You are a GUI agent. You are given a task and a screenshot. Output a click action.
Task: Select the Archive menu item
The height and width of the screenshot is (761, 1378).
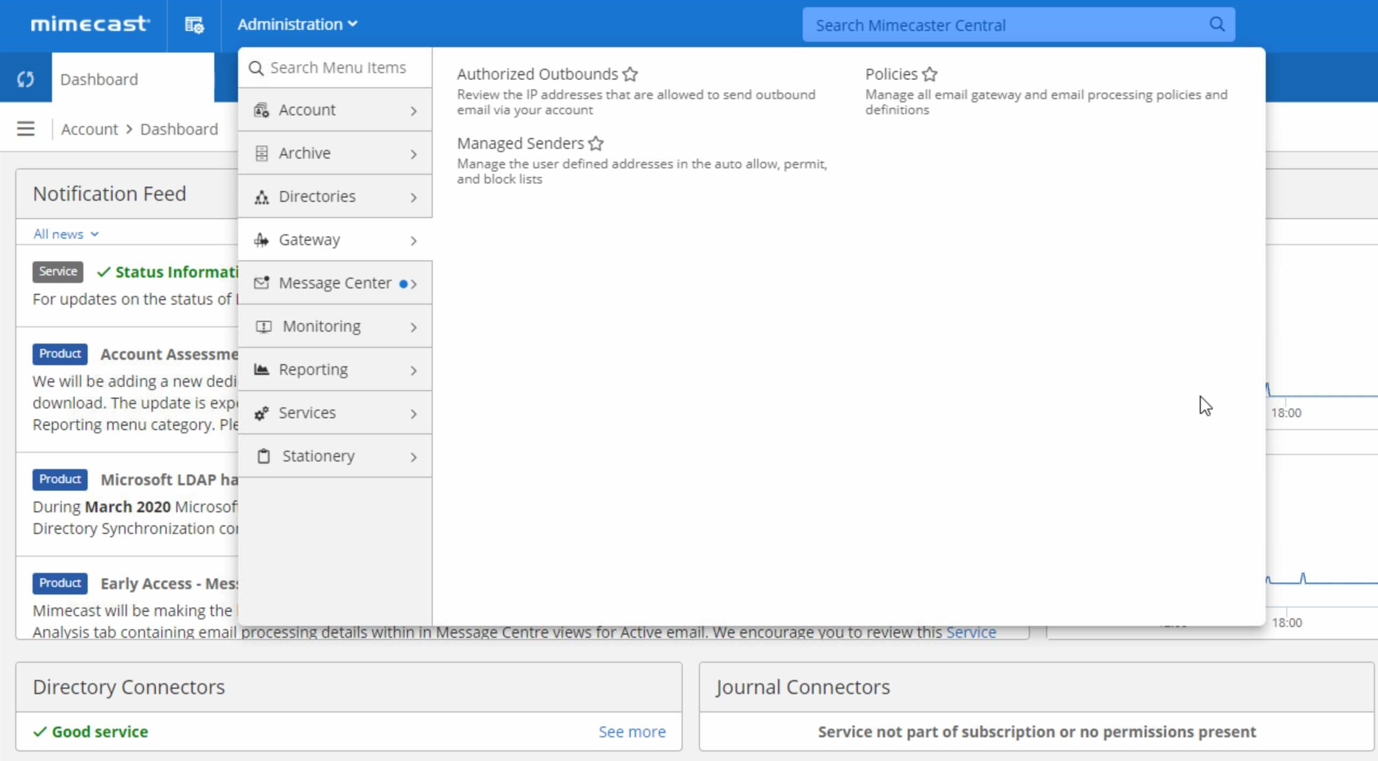(x=335, y=153)
